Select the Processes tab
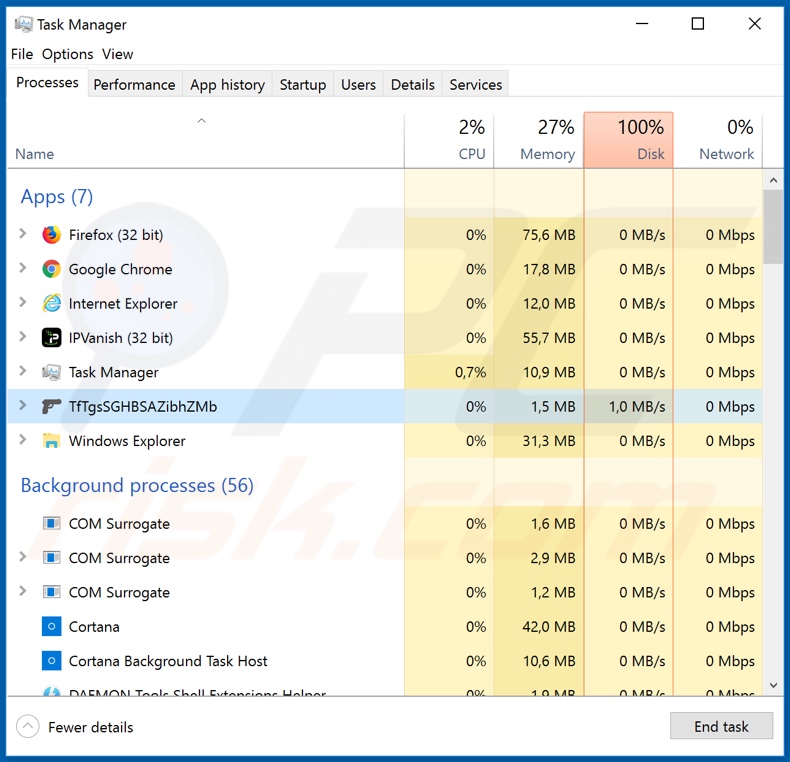This screenshot has width=790, height=762. (47, 82)
